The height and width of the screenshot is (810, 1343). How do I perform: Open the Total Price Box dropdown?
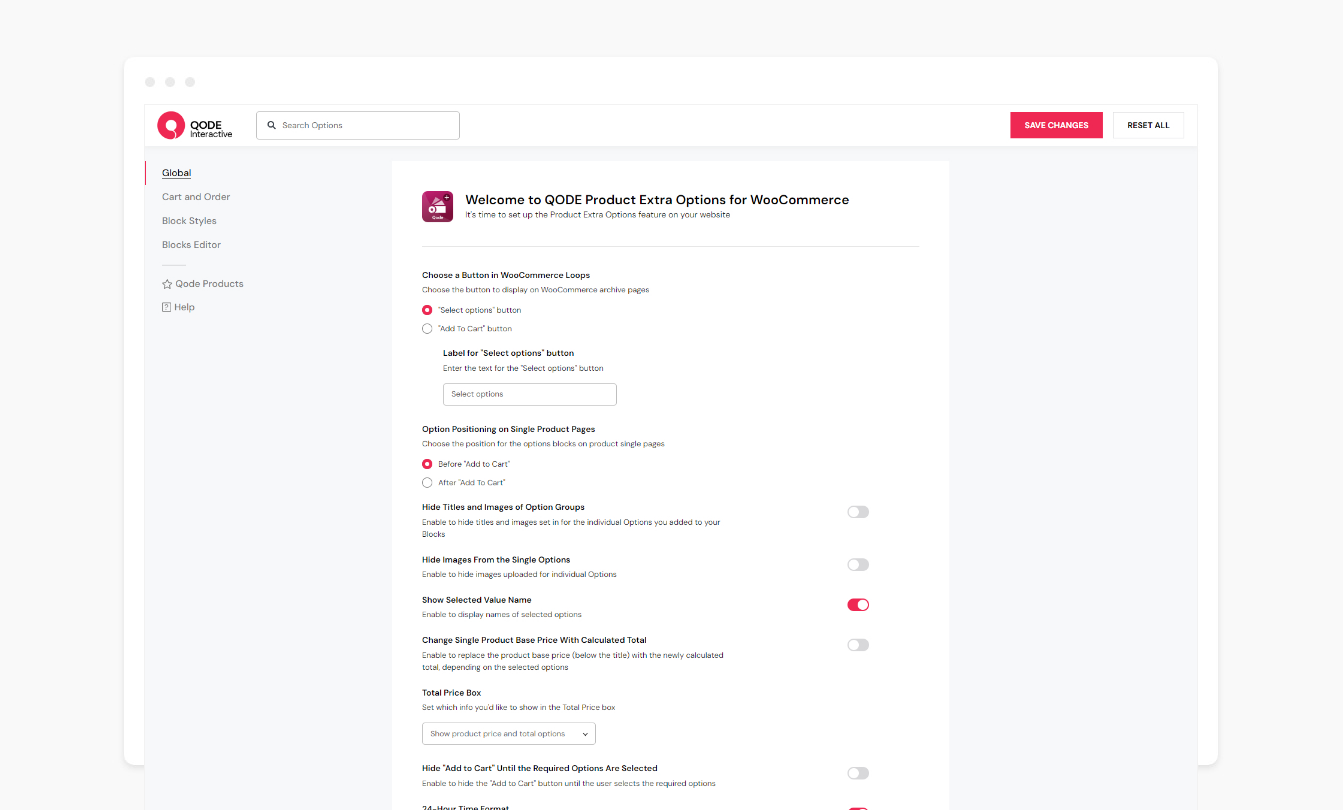[x=509, y=734]
